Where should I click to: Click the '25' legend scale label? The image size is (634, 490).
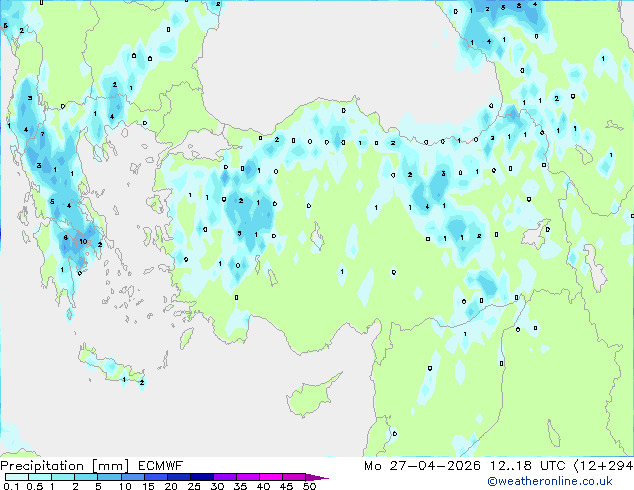(194, 486)
